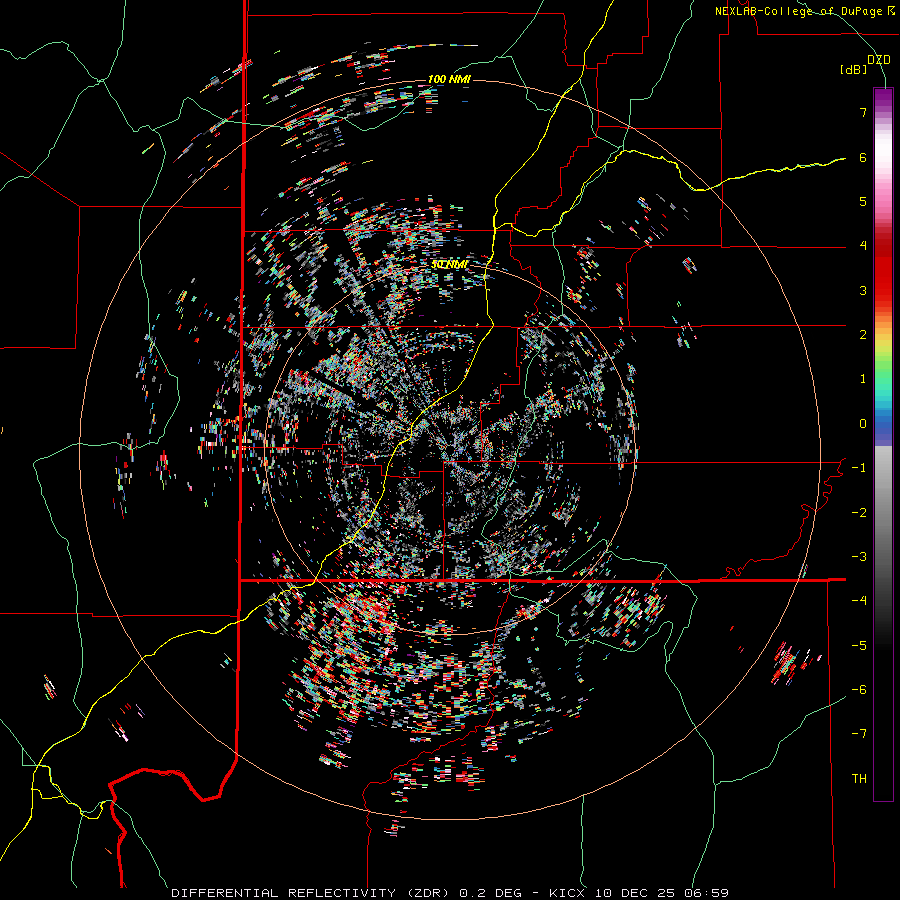Click the KICX radar site identifier
This screenshot has width=900, height=900.
568,893
